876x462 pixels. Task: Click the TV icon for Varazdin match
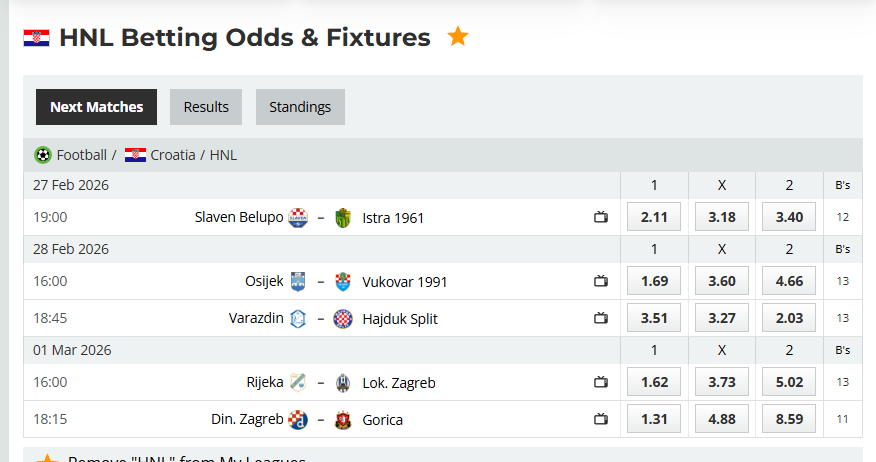(x=601, y=319)
